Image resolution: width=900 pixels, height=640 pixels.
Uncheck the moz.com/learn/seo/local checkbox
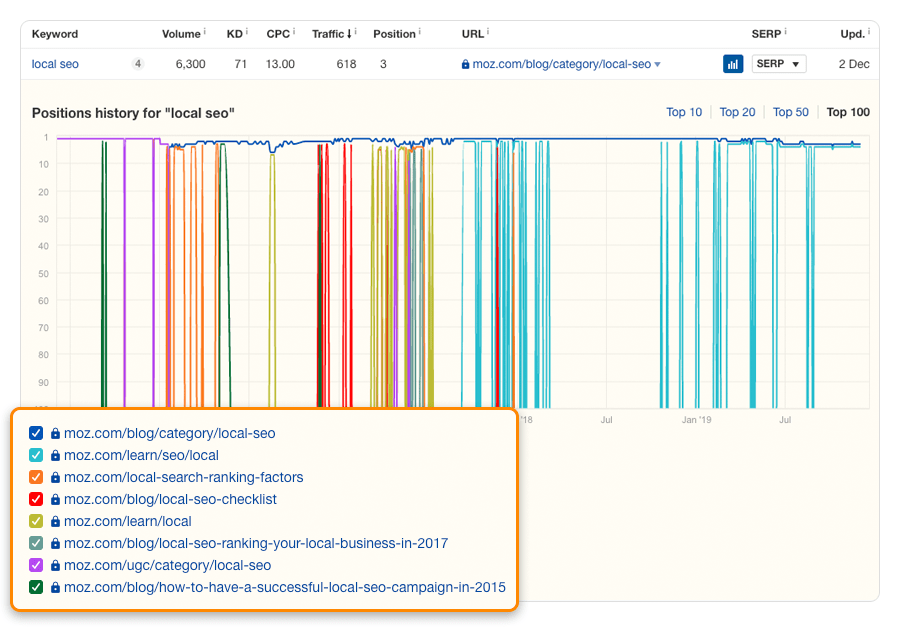35,456
